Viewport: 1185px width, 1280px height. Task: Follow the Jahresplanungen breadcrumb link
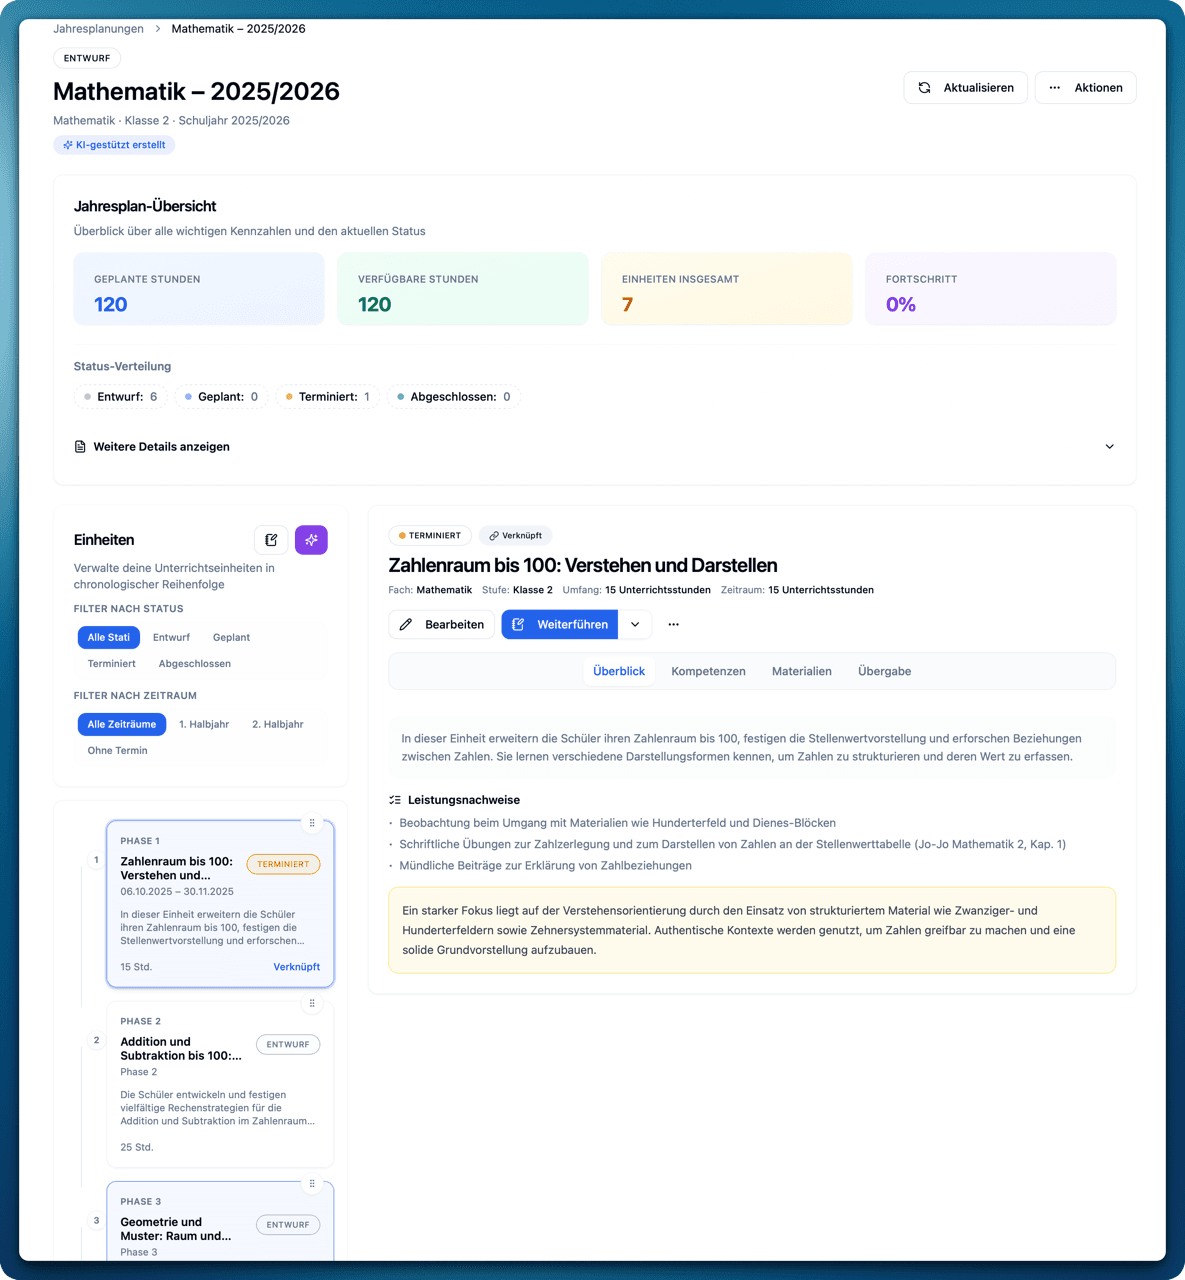click(x=98, y=29)
